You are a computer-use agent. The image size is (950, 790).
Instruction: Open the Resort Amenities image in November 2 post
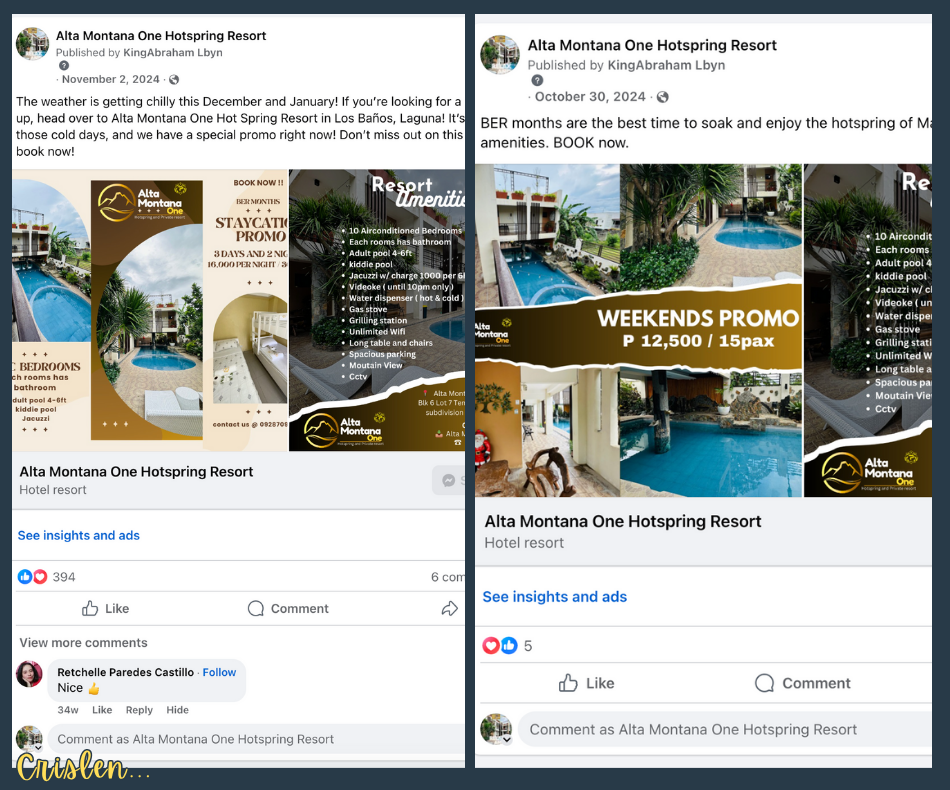coord(377,310)
